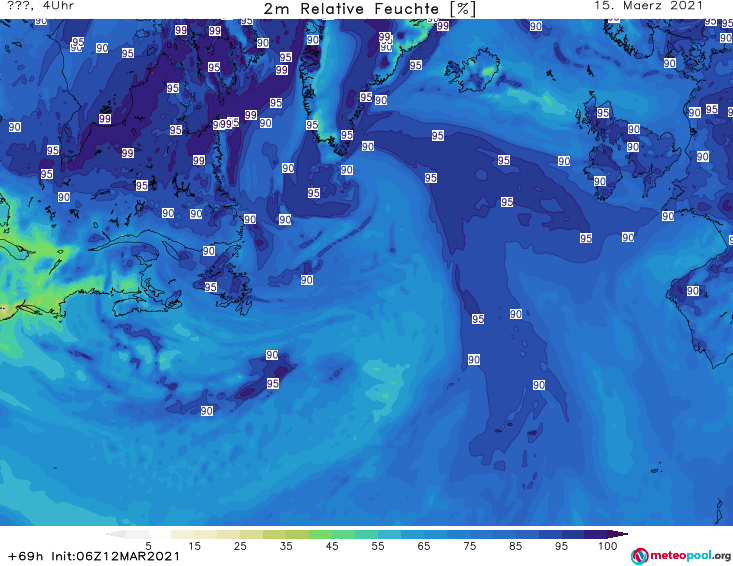Screen dimensions: 733x566
Task: Select the title '2m Relative Feuchte [%]'
Action: [369, 9]
